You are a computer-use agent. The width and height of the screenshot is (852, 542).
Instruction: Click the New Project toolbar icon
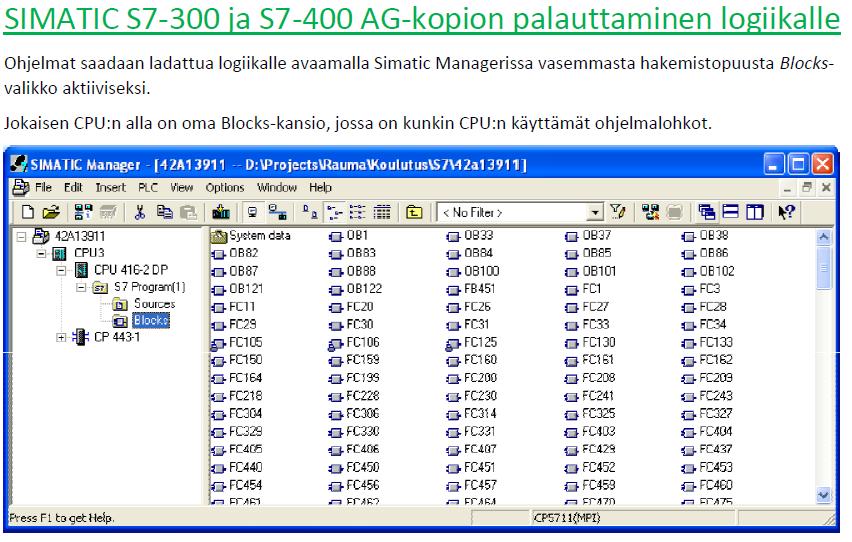(x=28, y=211)
